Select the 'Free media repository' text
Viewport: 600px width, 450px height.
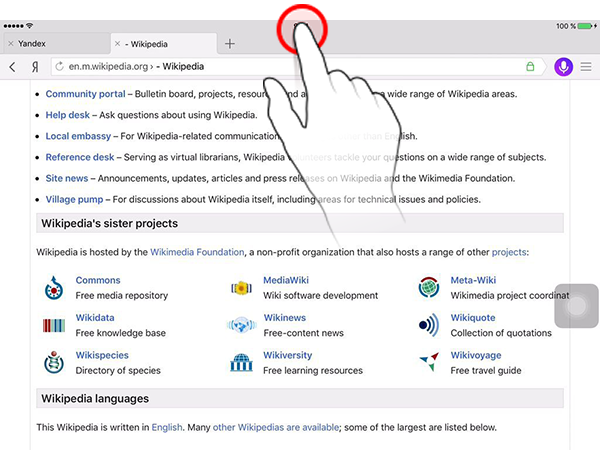click(x=122, y=295)
